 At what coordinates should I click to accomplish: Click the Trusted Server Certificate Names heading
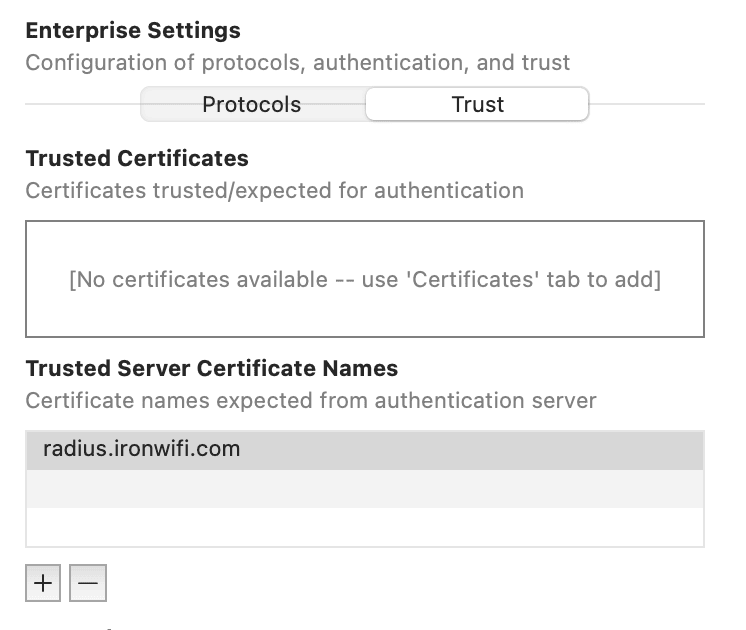click(212, 368)
